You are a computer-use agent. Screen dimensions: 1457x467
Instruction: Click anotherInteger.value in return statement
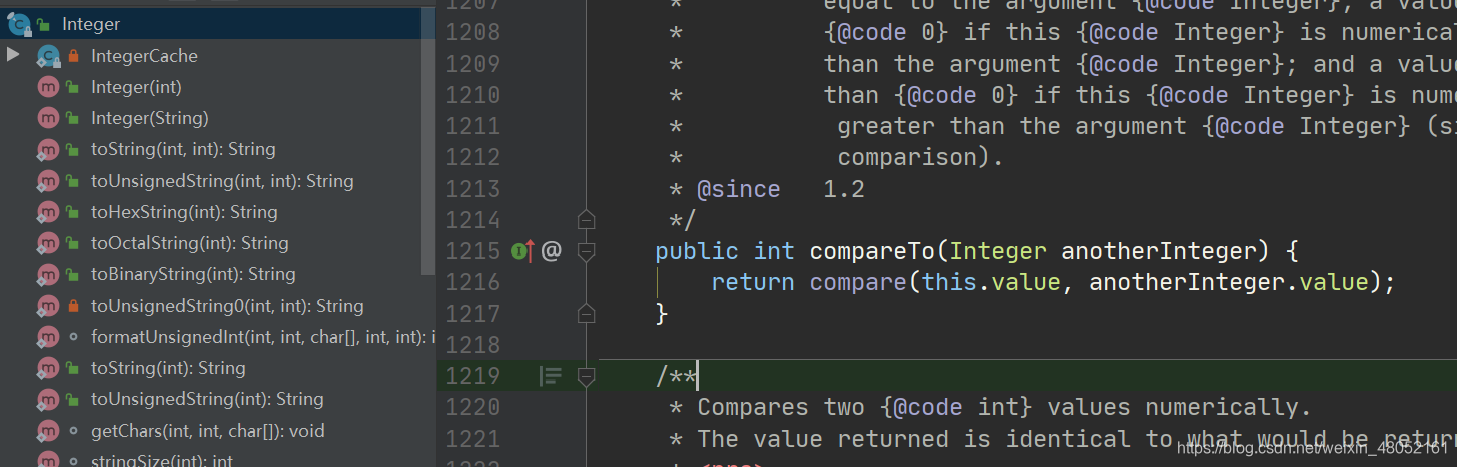[1229, 282]
